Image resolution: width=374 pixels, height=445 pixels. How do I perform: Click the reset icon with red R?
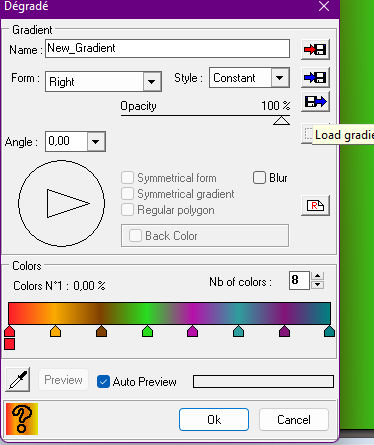[x=315, y=205]
